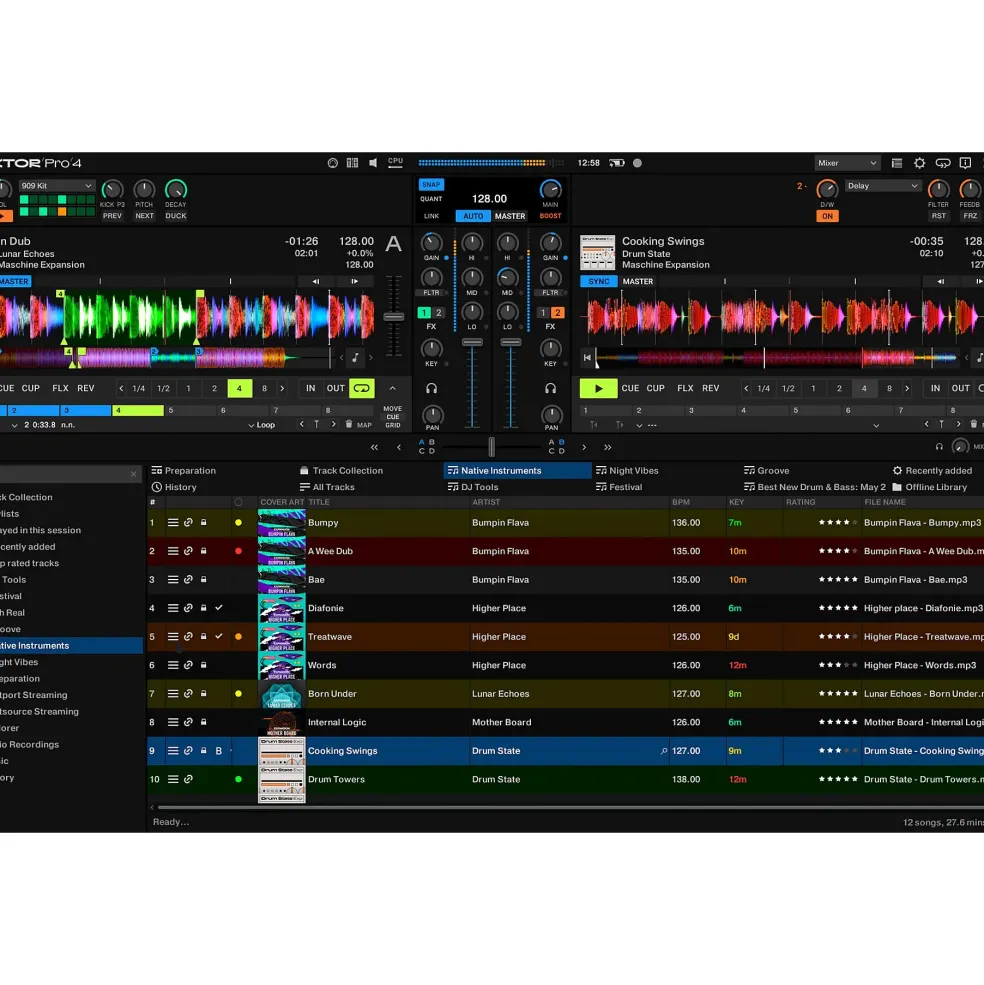Jump to track start on Deck B

click(x=587, y=358)
